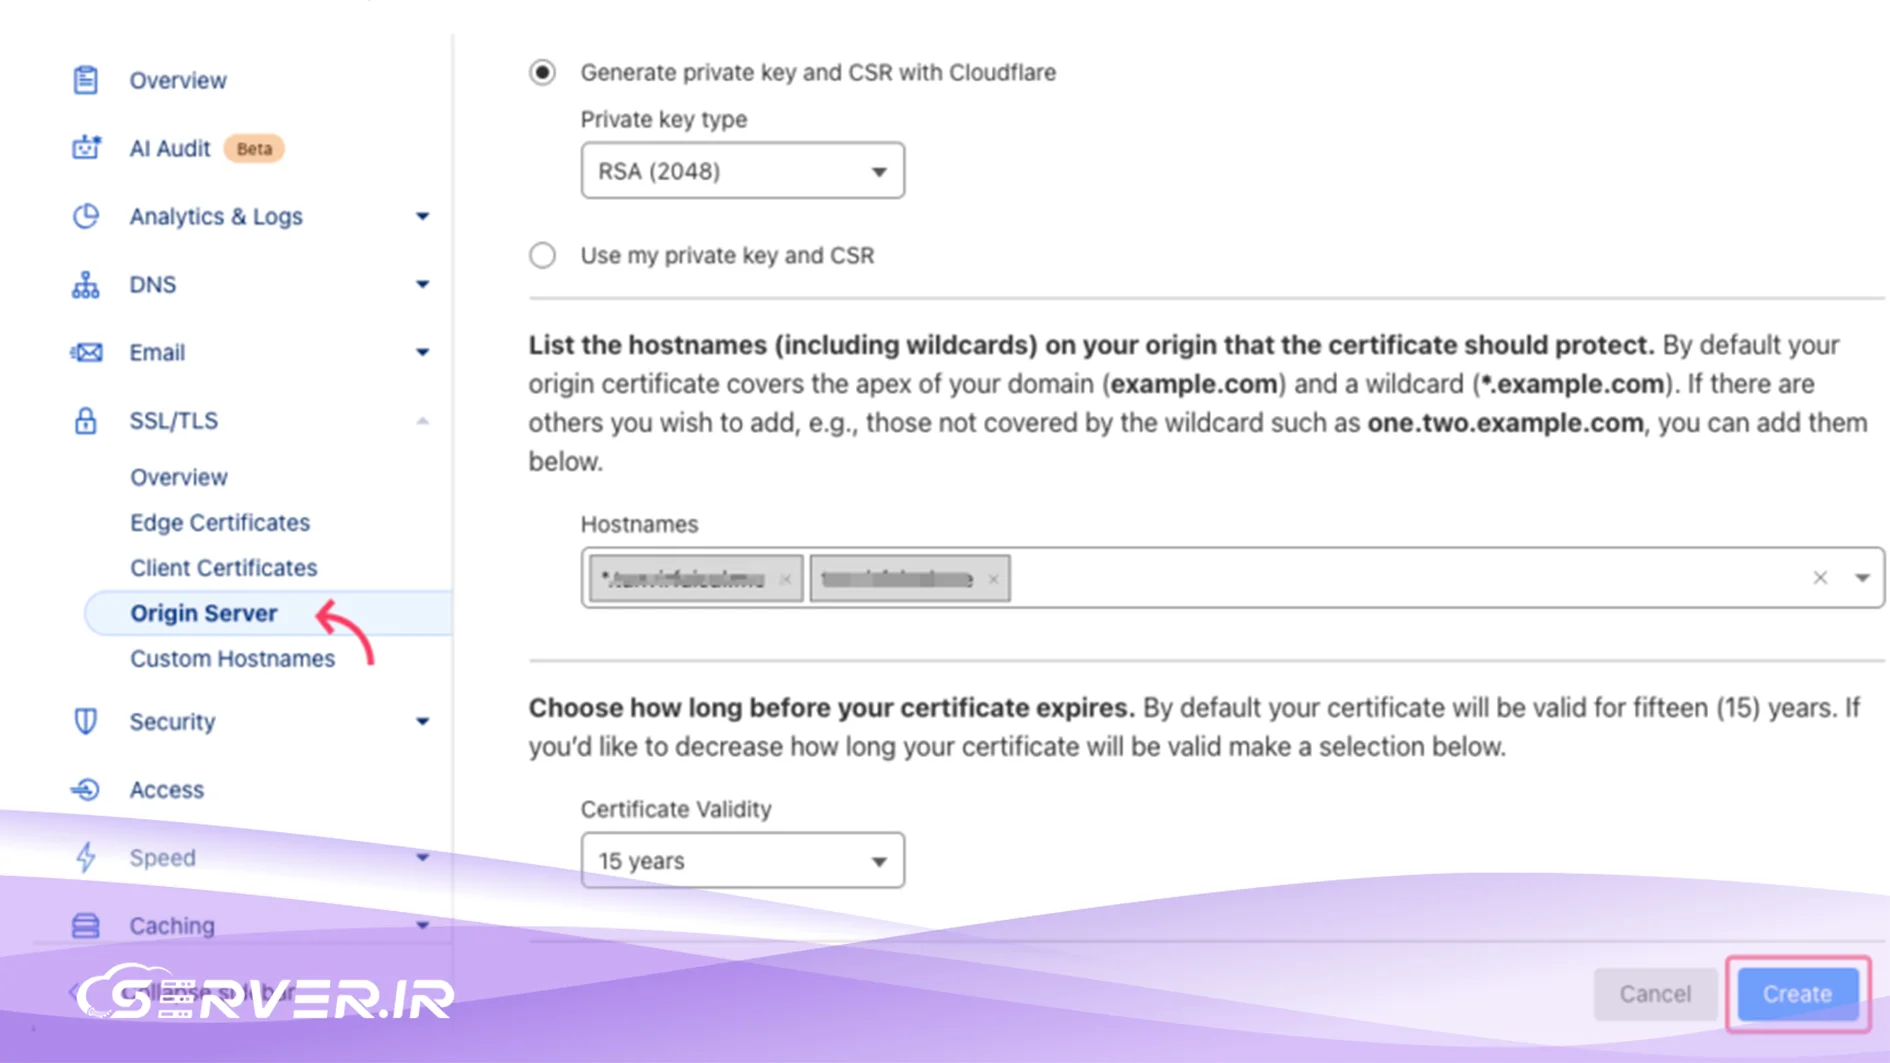Expand the Speed menu arrow
Screen dimensions: 1890x1063
click(422, 858)
